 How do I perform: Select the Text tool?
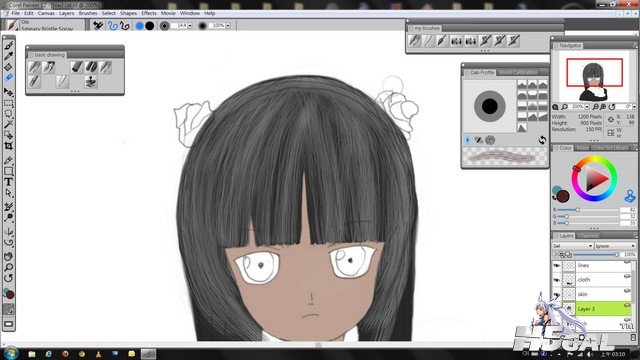[9, 182]
